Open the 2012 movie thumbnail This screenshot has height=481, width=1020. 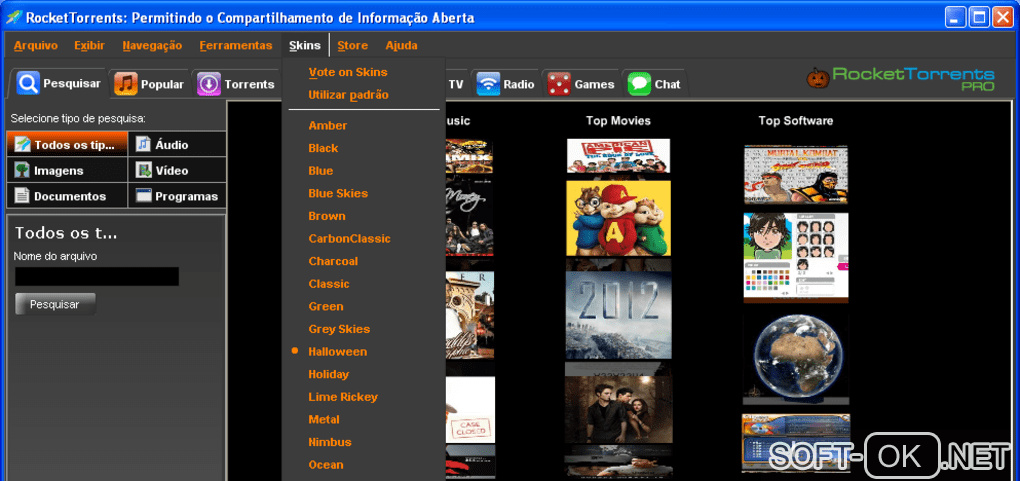(x=618, y=315)
